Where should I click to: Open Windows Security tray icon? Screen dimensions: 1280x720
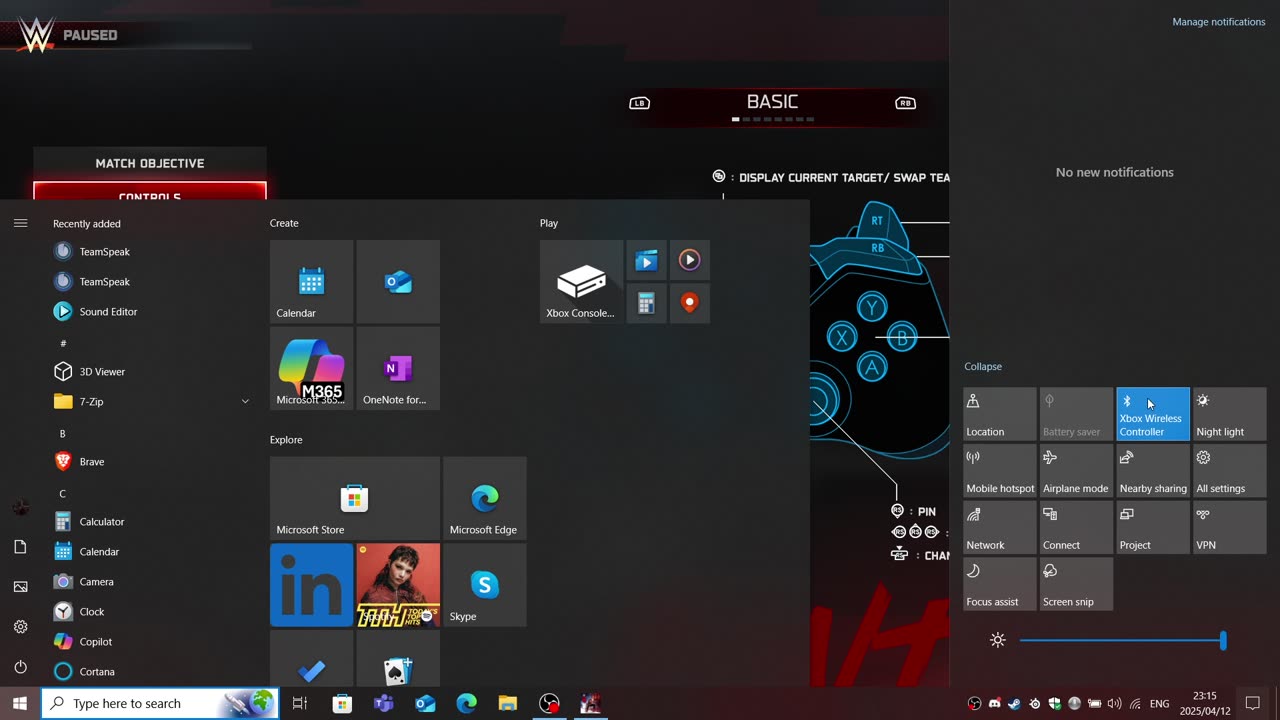1054,704
